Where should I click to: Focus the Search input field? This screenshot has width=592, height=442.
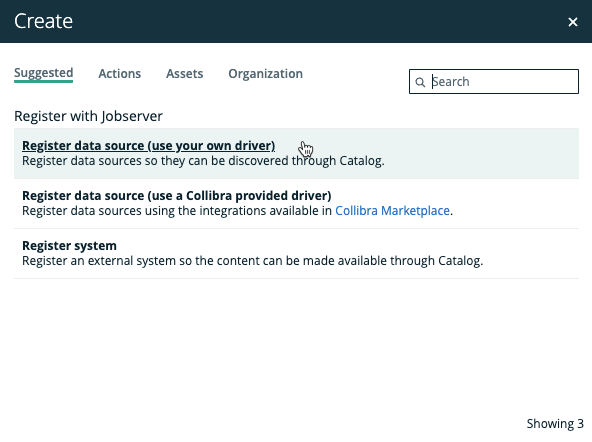tap(493, 82)
